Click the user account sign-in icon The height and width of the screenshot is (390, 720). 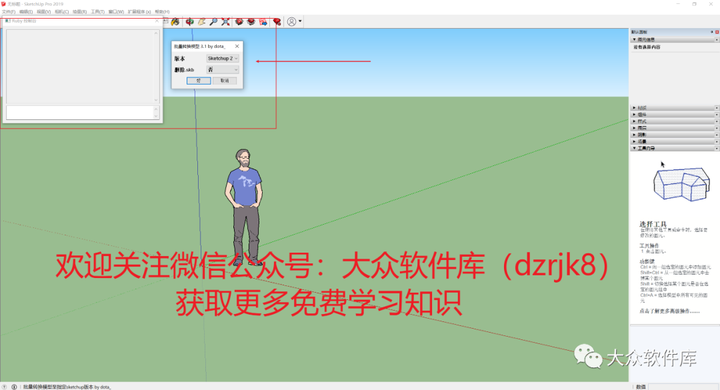tap(292, 22)
